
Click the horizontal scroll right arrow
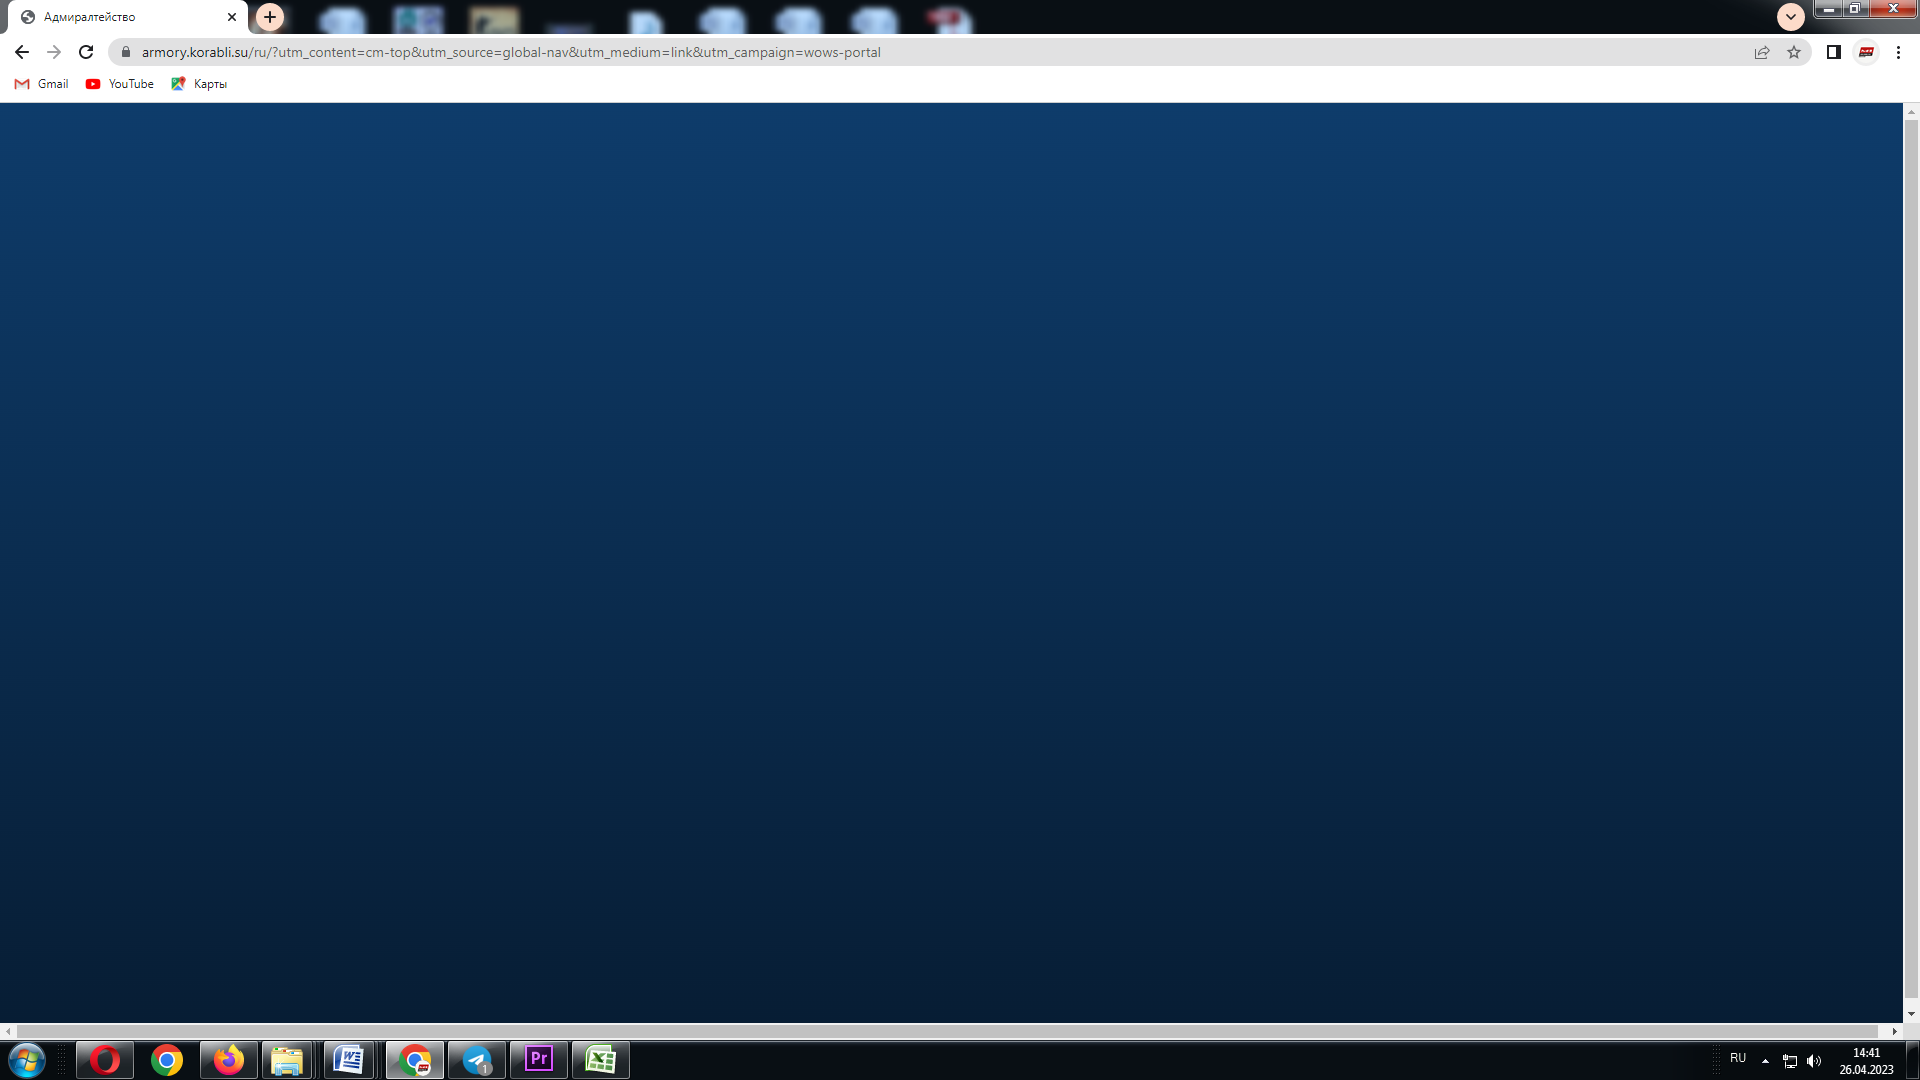pyautogui.click(x=1894, y=1031)
